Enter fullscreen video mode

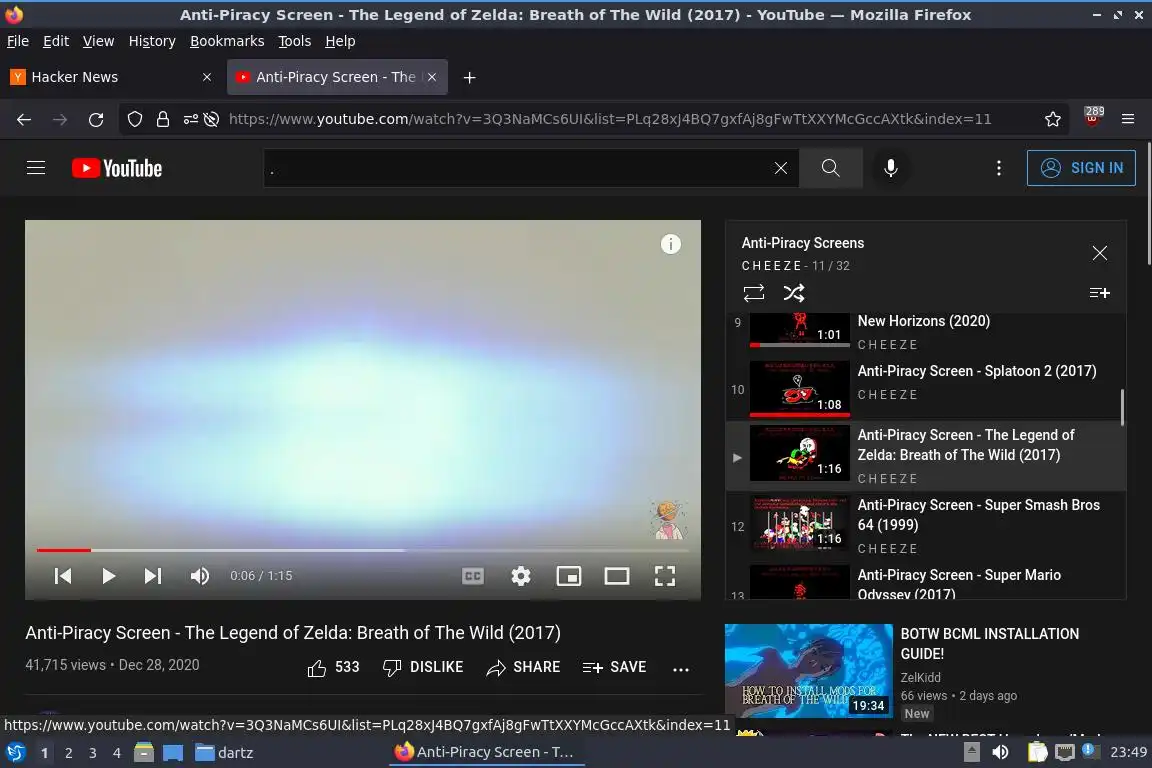click(x=664, y=576)
